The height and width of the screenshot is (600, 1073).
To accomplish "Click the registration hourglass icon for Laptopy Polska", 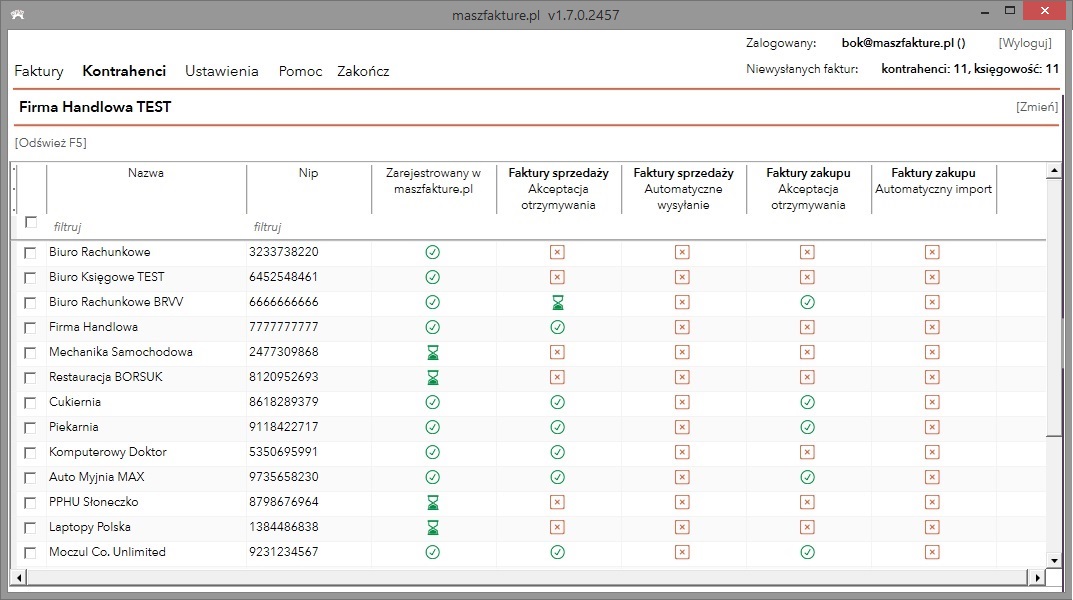I will click(x=432, y=527).
